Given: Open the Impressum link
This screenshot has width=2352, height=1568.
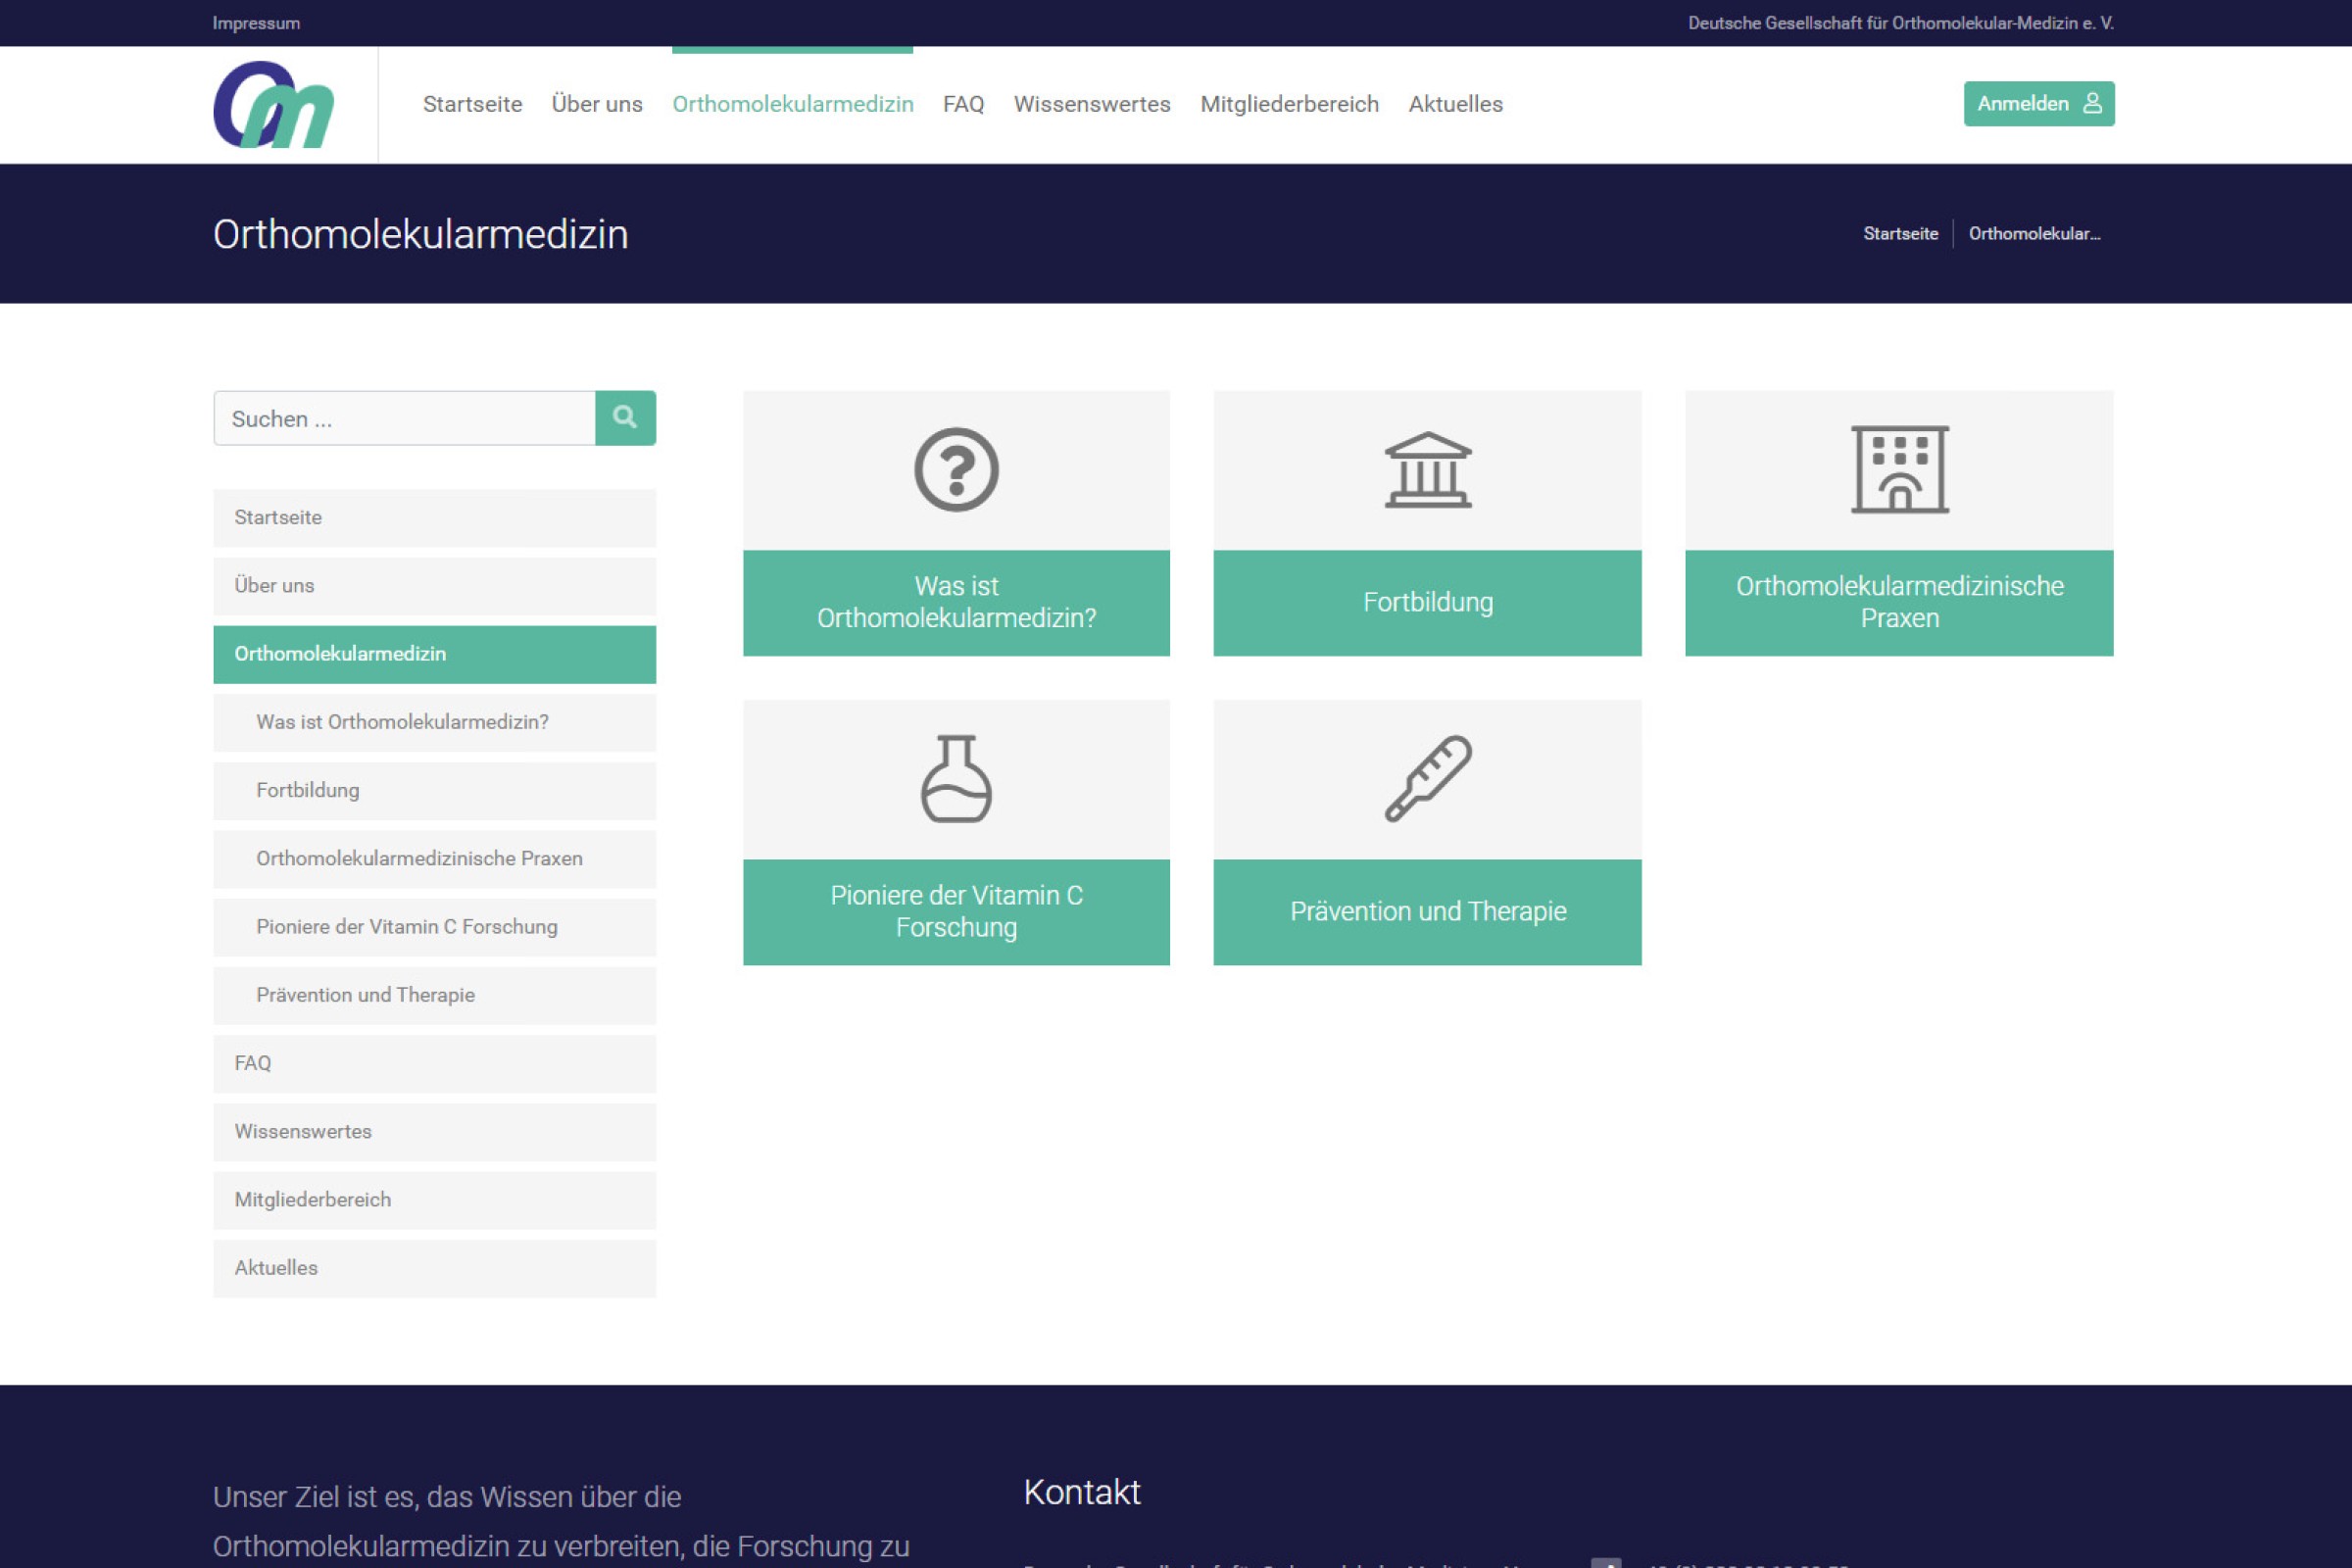Looking at the screenshot, I should [256, 23].
